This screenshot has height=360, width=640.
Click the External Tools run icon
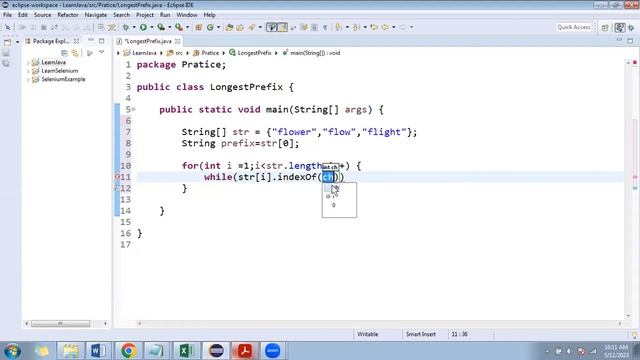pyautogui.click(x=179, y=27)
